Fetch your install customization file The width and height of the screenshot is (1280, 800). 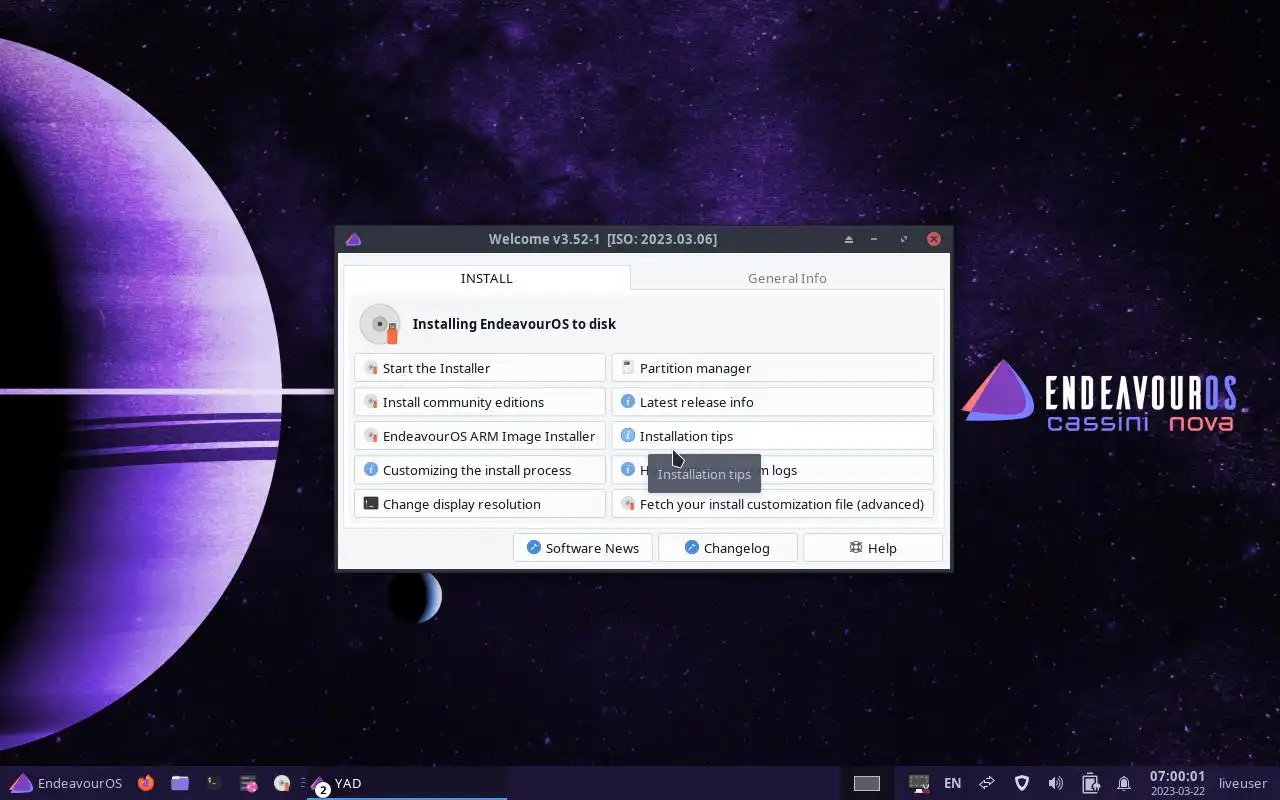coord(772,504)
